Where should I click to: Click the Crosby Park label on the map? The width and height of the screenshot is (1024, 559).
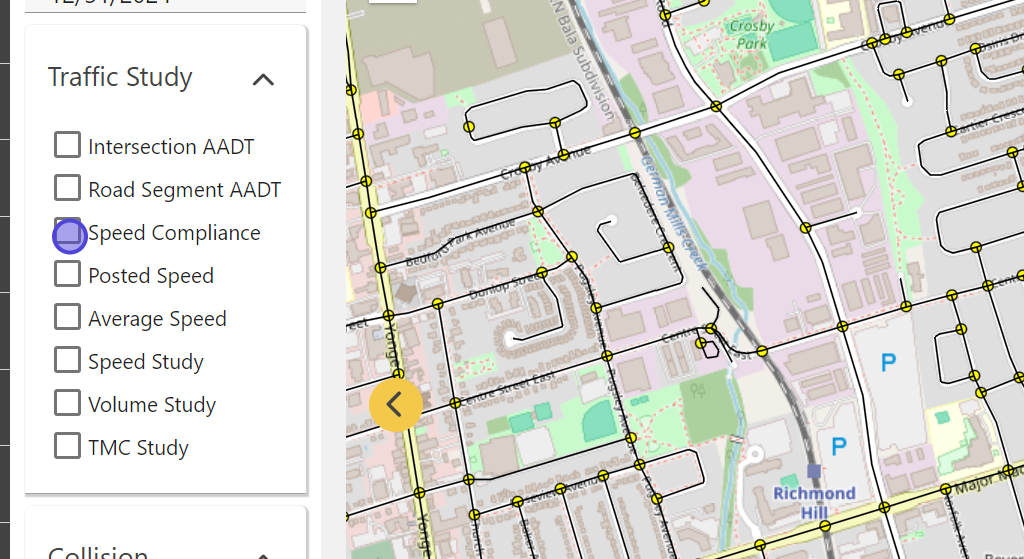point(752,35)
